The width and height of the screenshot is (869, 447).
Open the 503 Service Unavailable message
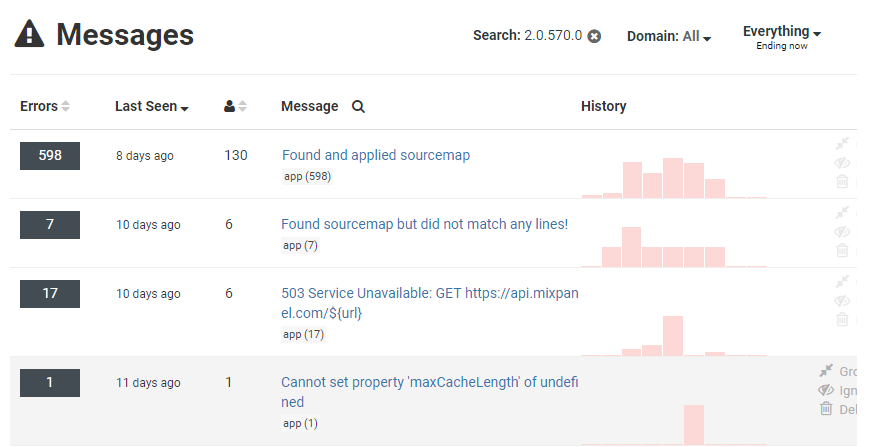point(430,303)
